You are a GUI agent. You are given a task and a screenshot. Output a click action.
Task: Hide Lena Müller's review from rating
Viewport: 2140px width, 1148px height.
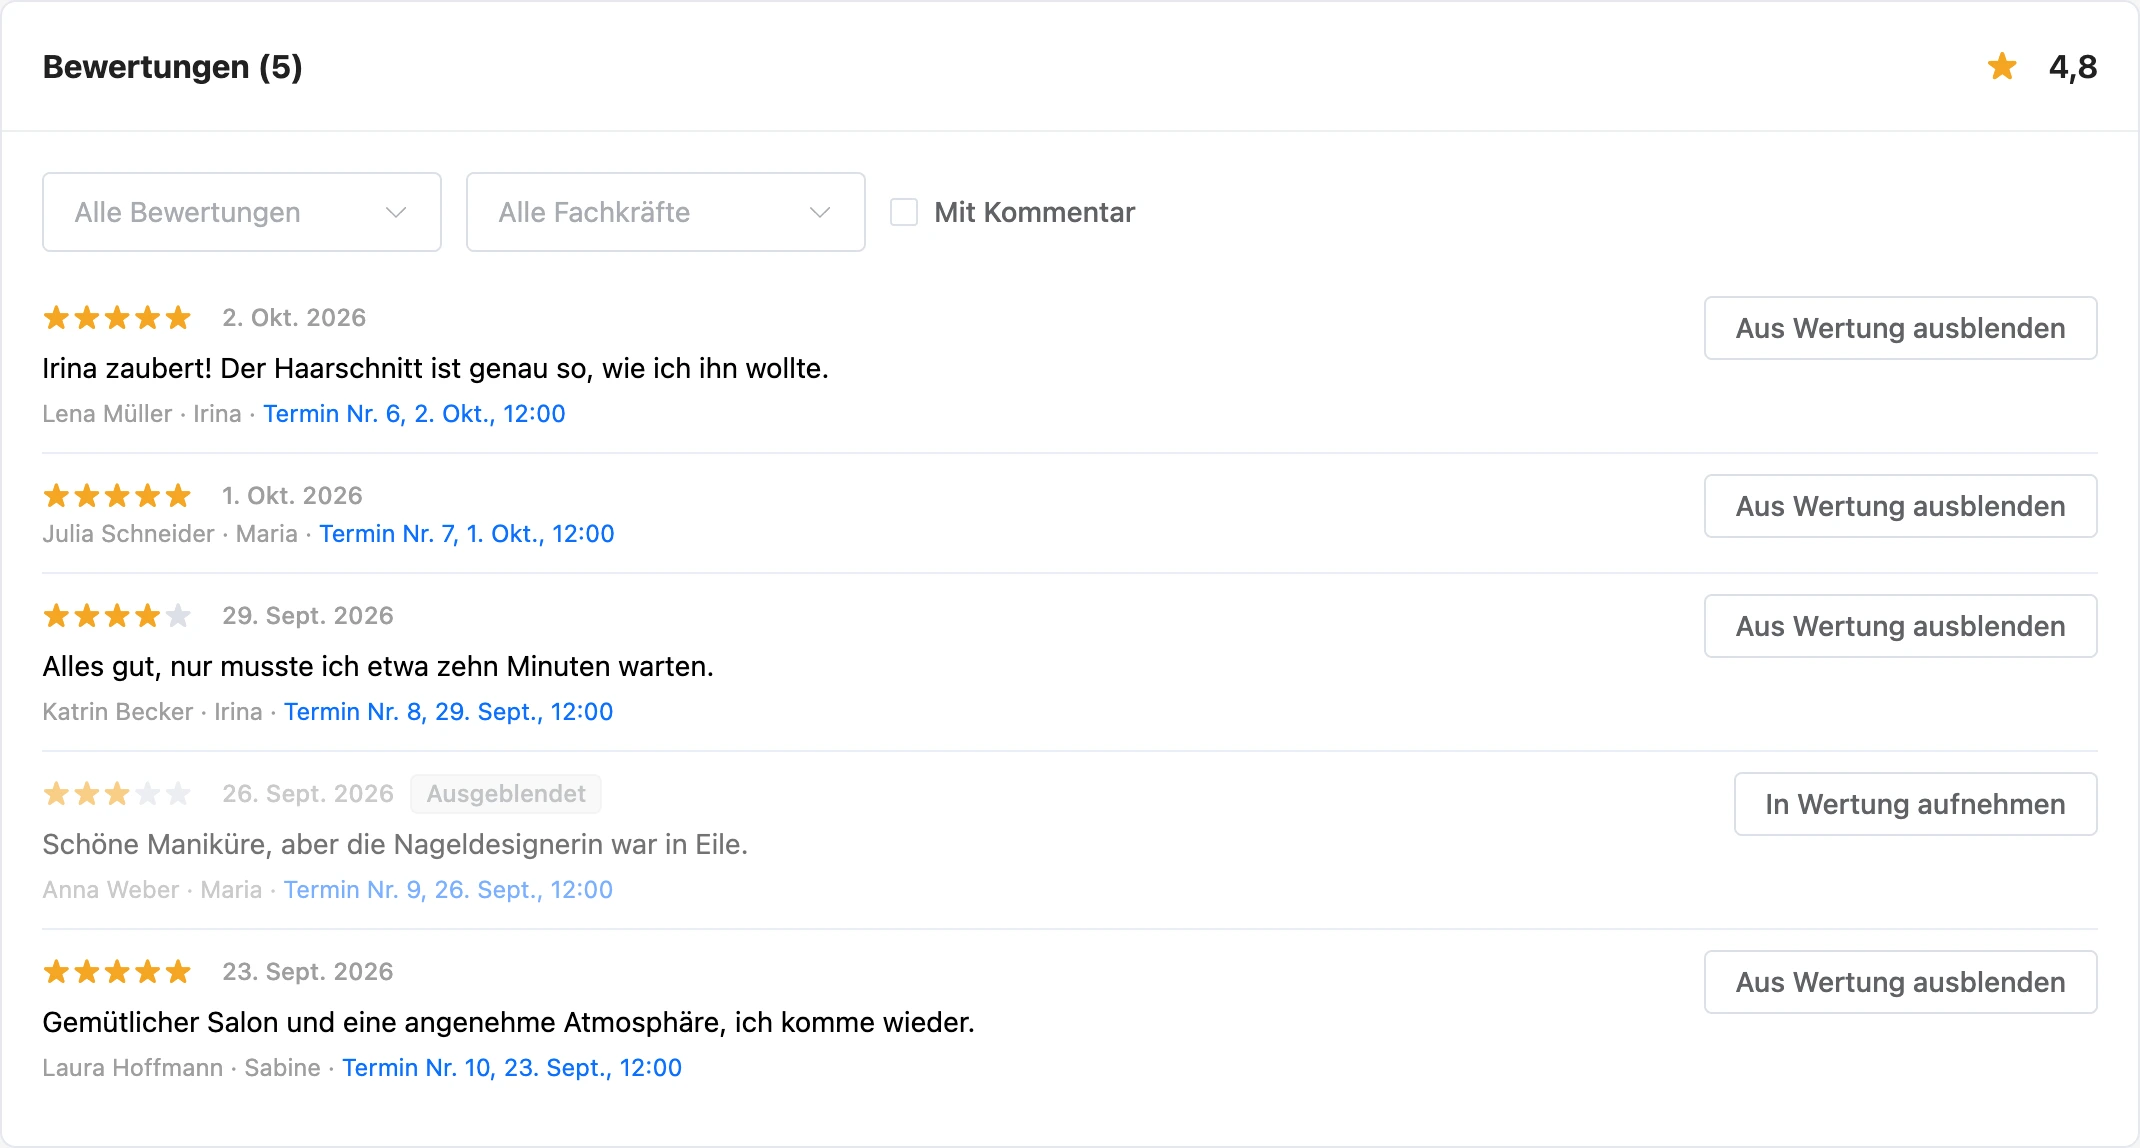[x=1900, y=328]
